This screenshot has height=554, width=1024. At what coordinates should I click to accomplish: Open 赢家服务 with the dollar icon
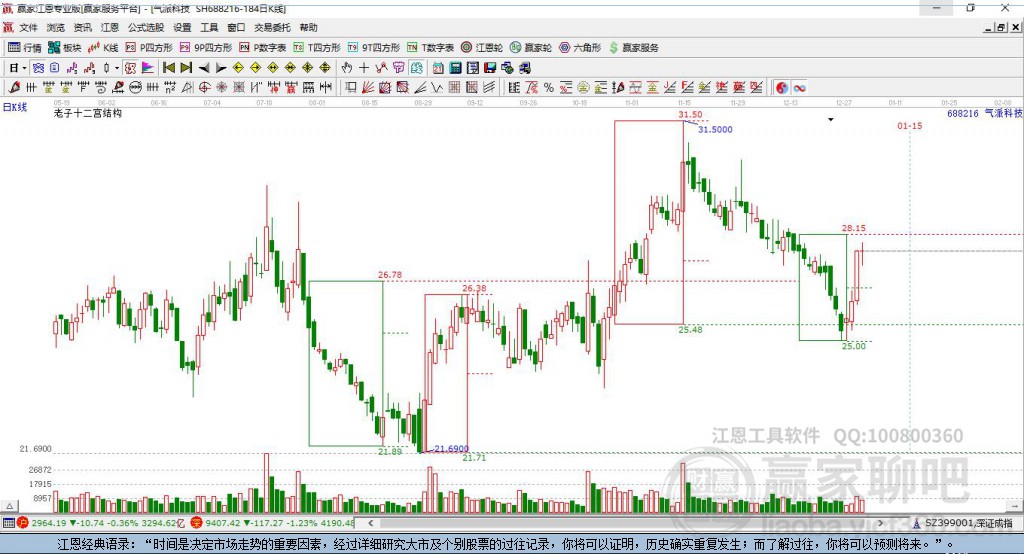[x=634, y=48]
